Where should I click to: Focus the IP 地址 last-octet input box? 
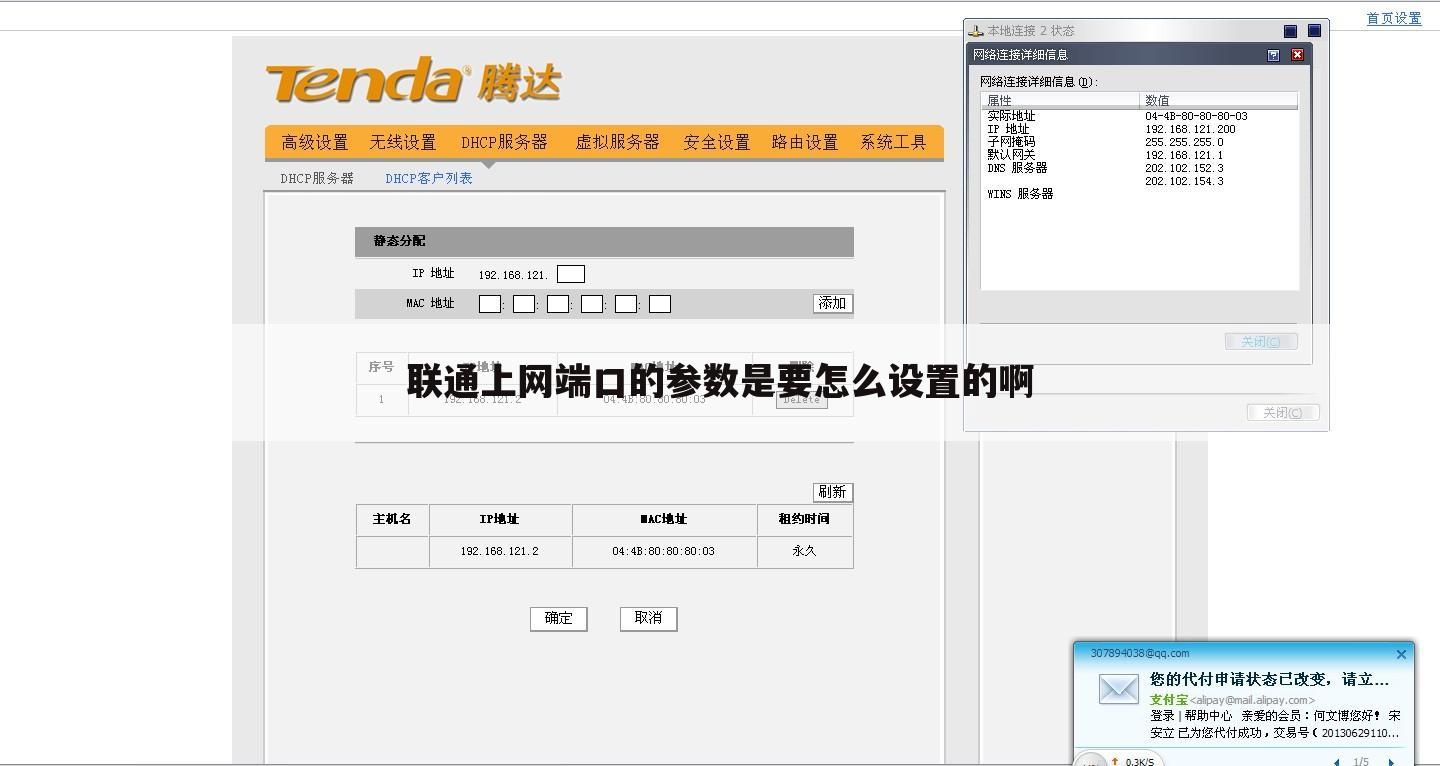click(571, 274)
